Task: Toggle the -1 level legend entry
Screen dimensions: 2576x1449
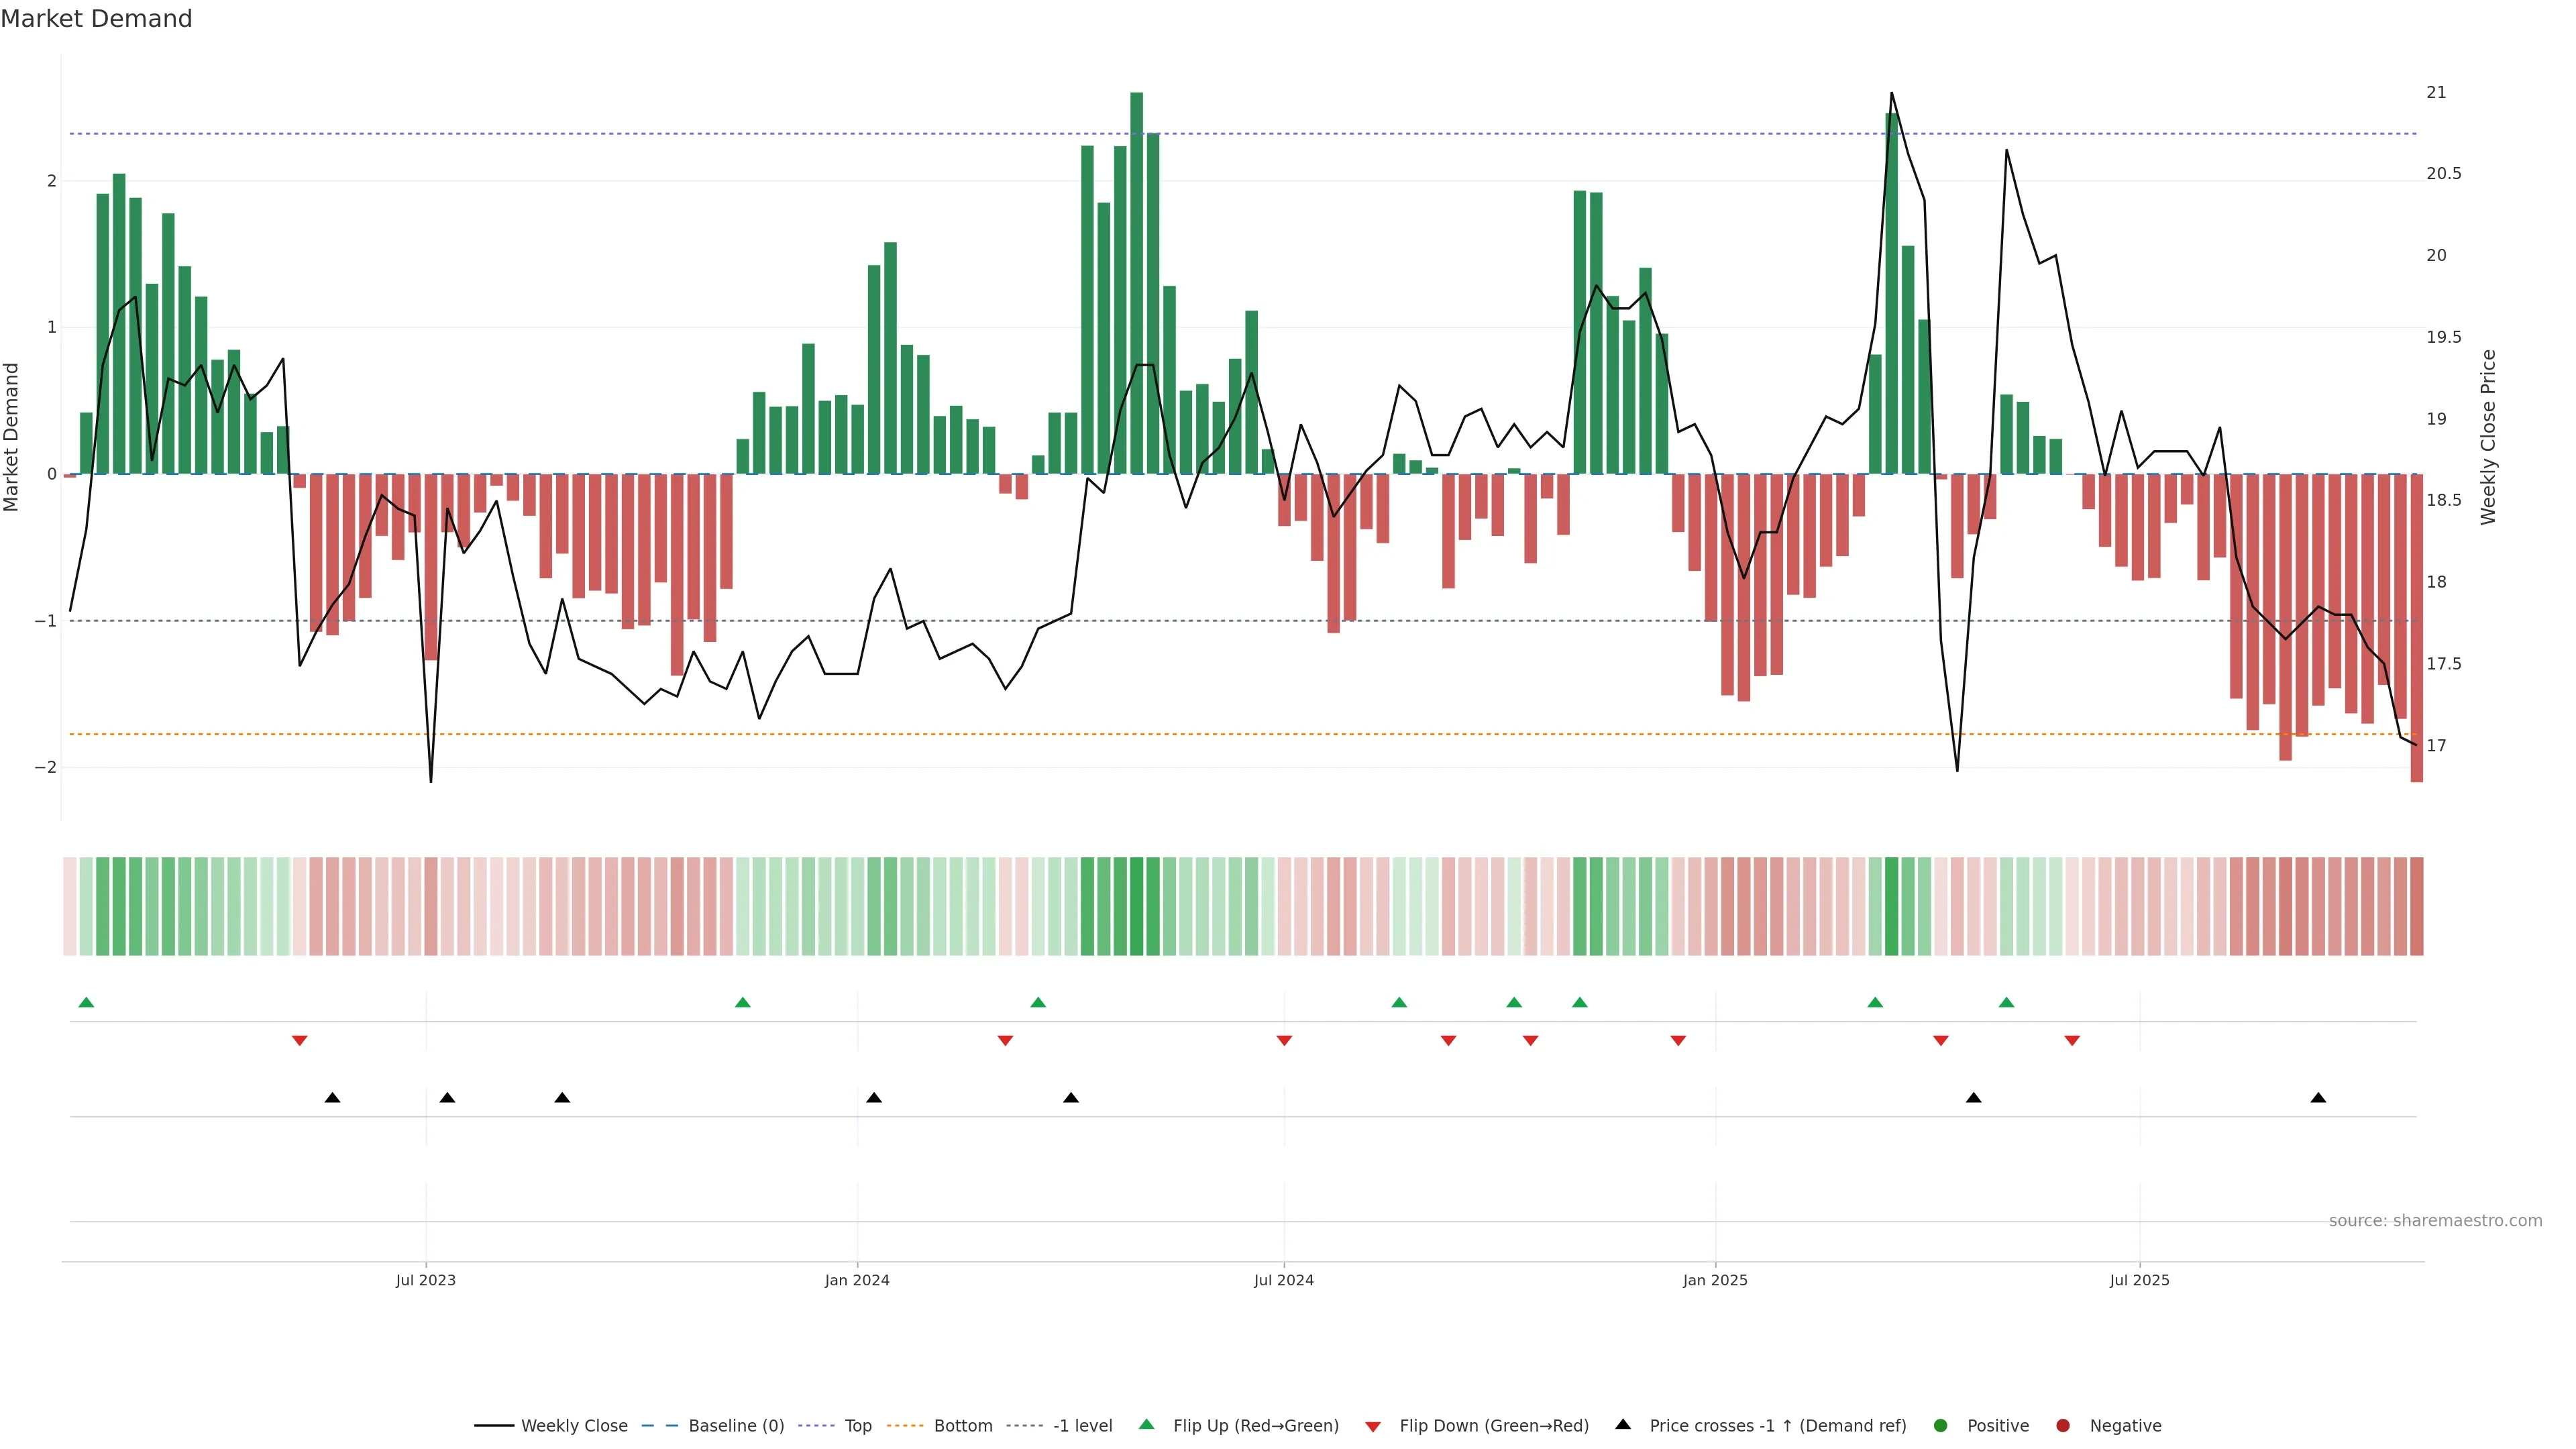Action: pos(1082,1426)
